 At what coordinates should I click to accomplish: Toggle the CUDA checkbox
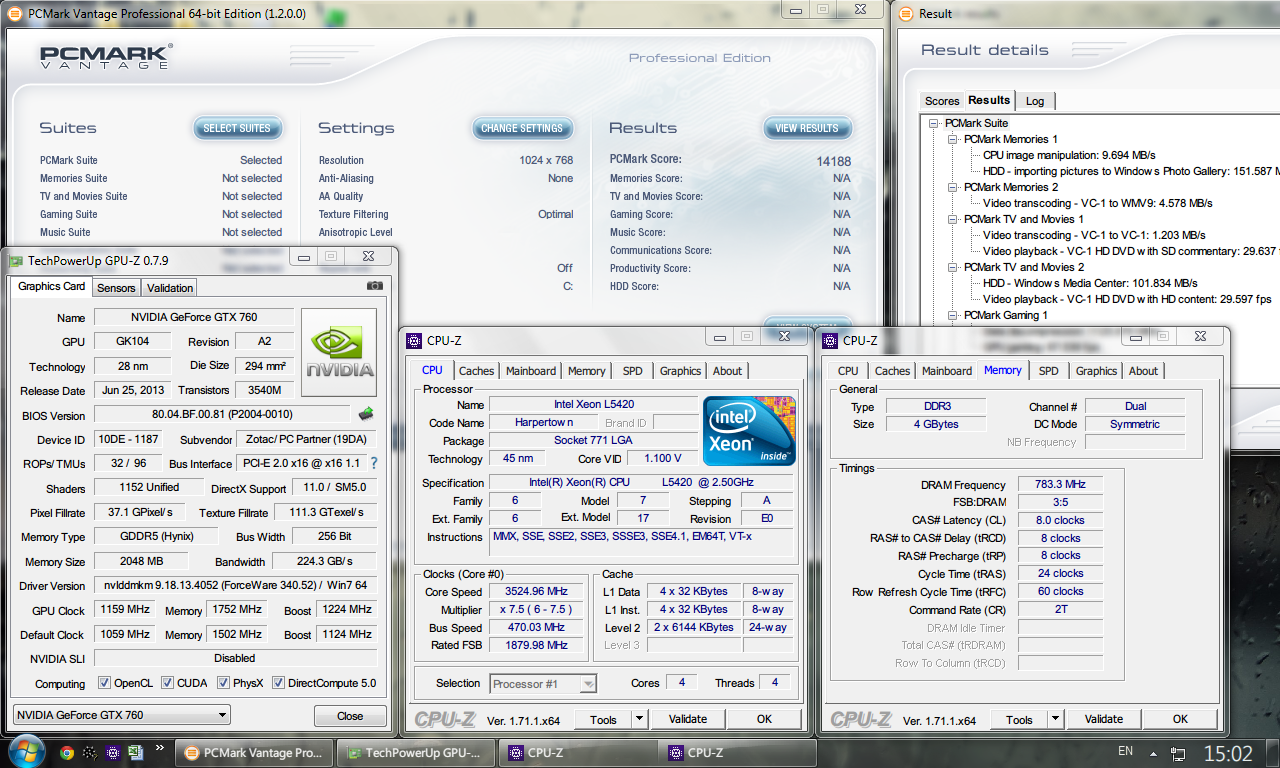coord(166,683)
